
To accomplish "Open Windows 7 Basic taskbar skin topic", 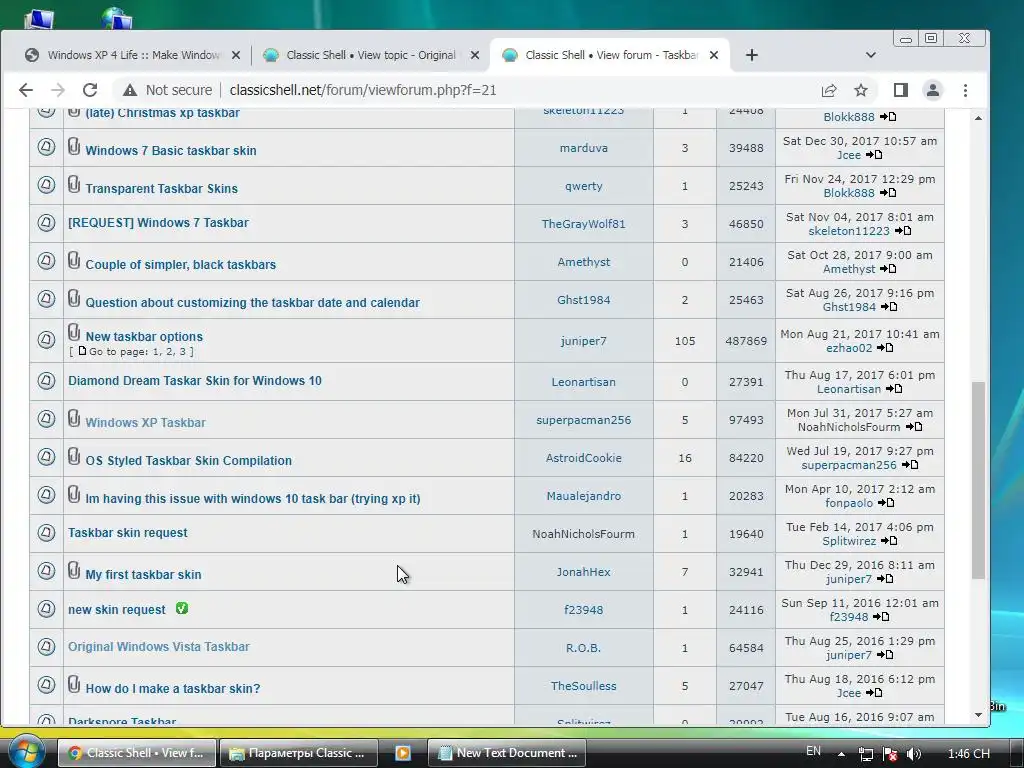I will (x=170, y=151).
